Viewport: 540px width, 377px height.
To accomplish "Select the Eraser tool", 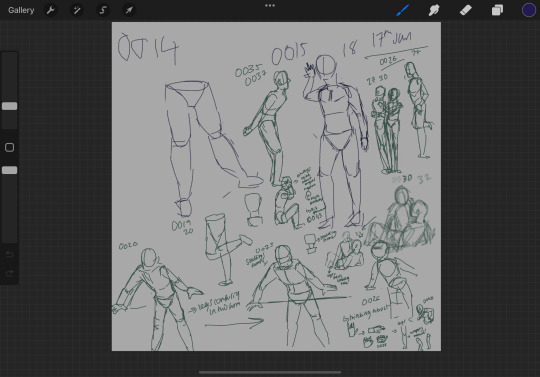I will [466, 10].
